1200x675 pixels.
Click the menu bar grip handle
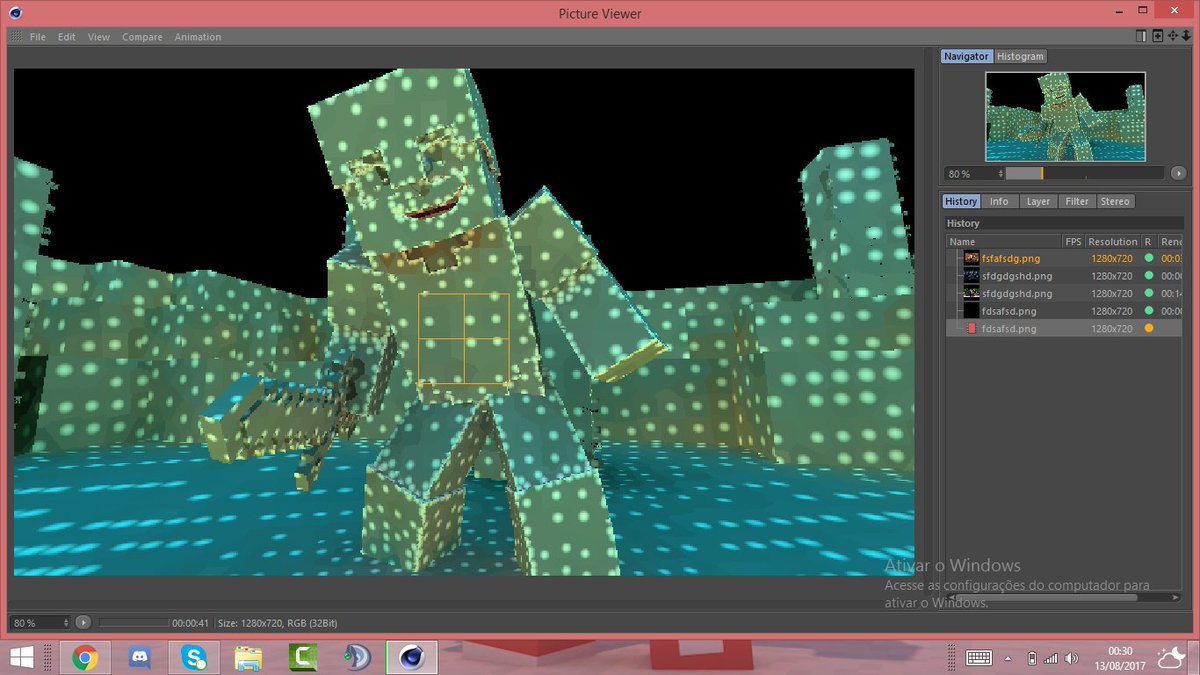[x=14, y=37]
